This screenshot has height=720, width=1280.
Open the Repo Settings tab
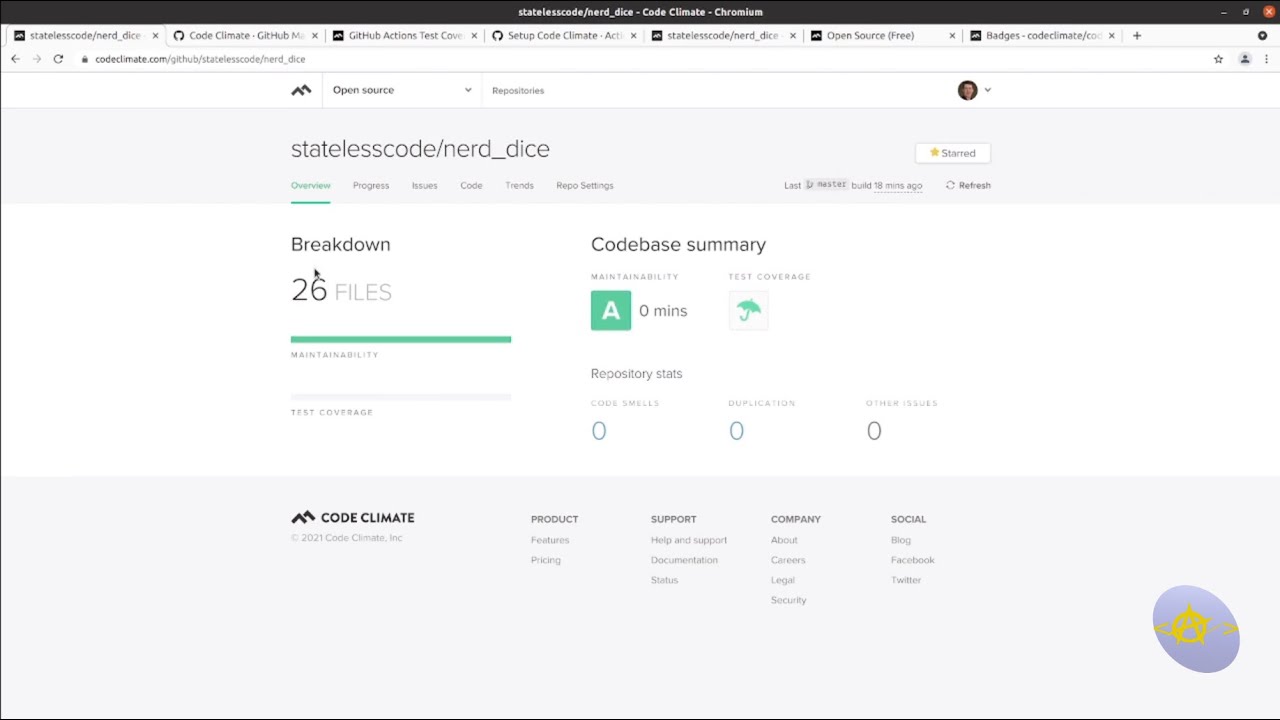pyautogui.click(x=585, y=185)
